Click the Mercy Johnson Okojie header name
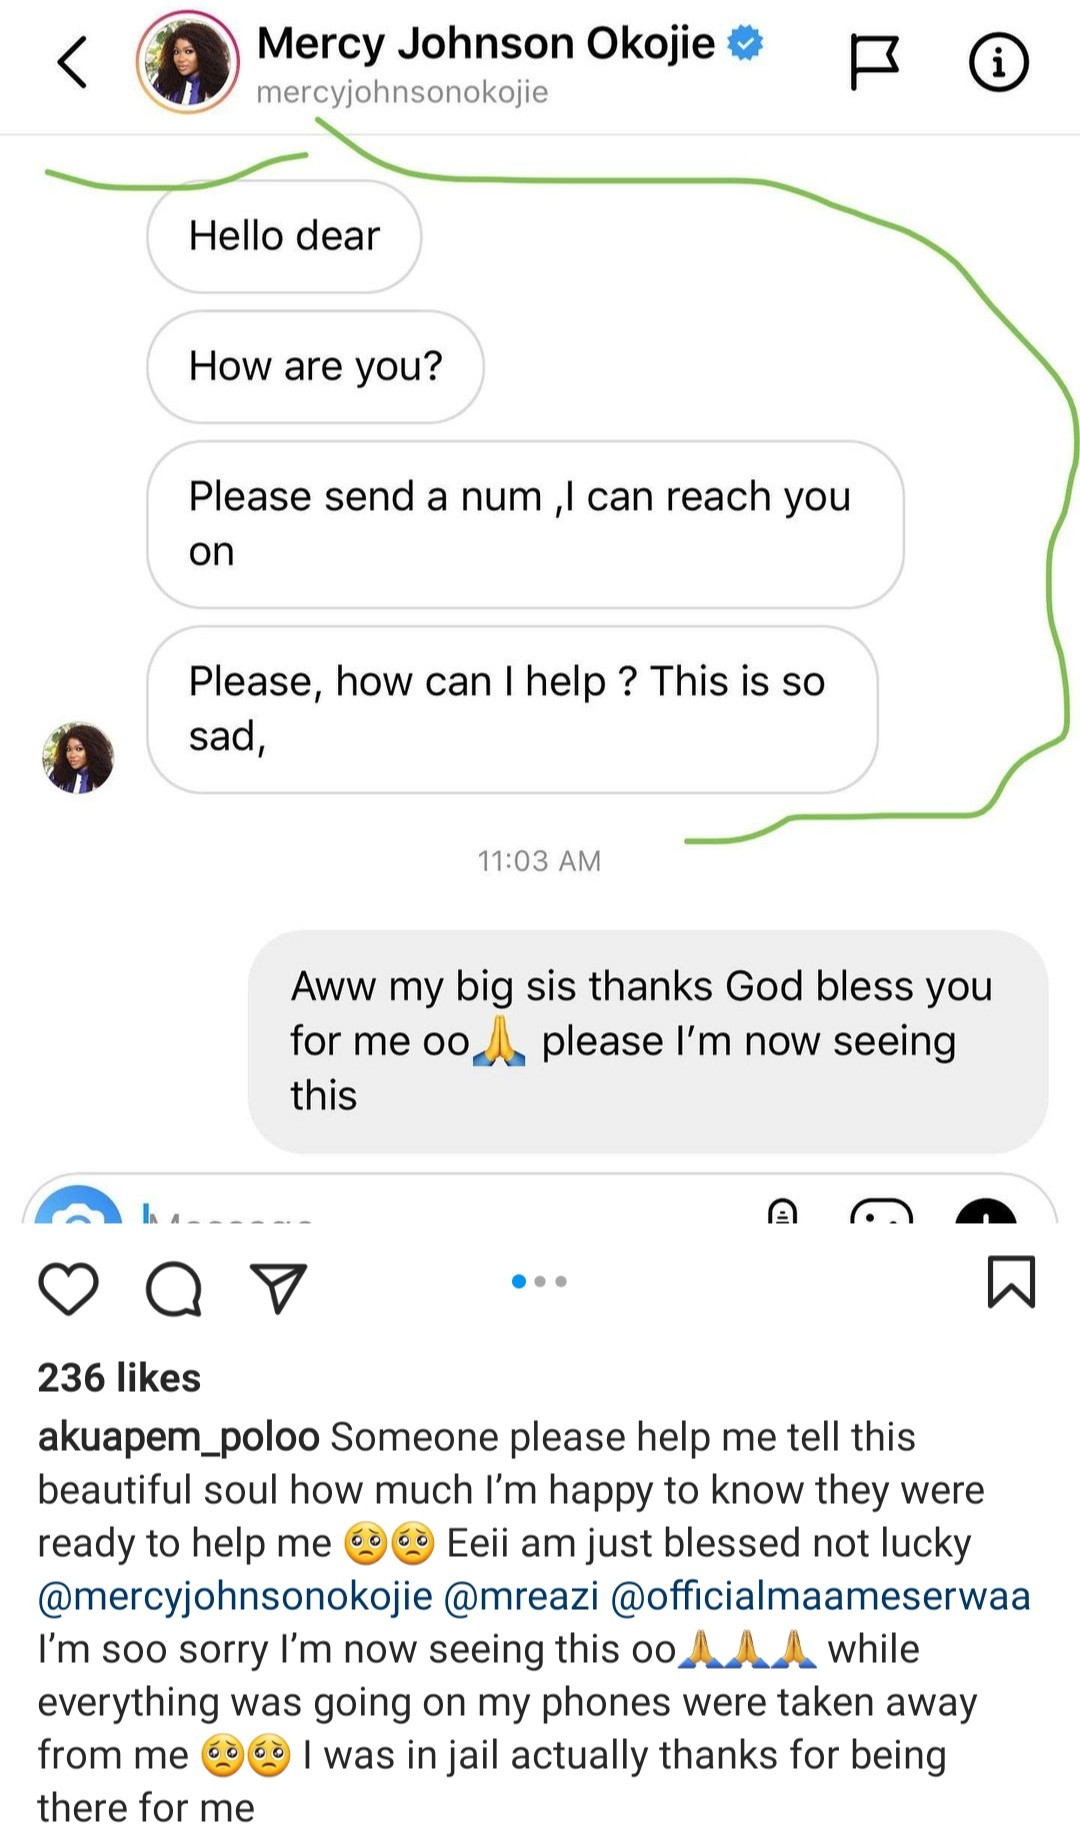 coord(486,44)
